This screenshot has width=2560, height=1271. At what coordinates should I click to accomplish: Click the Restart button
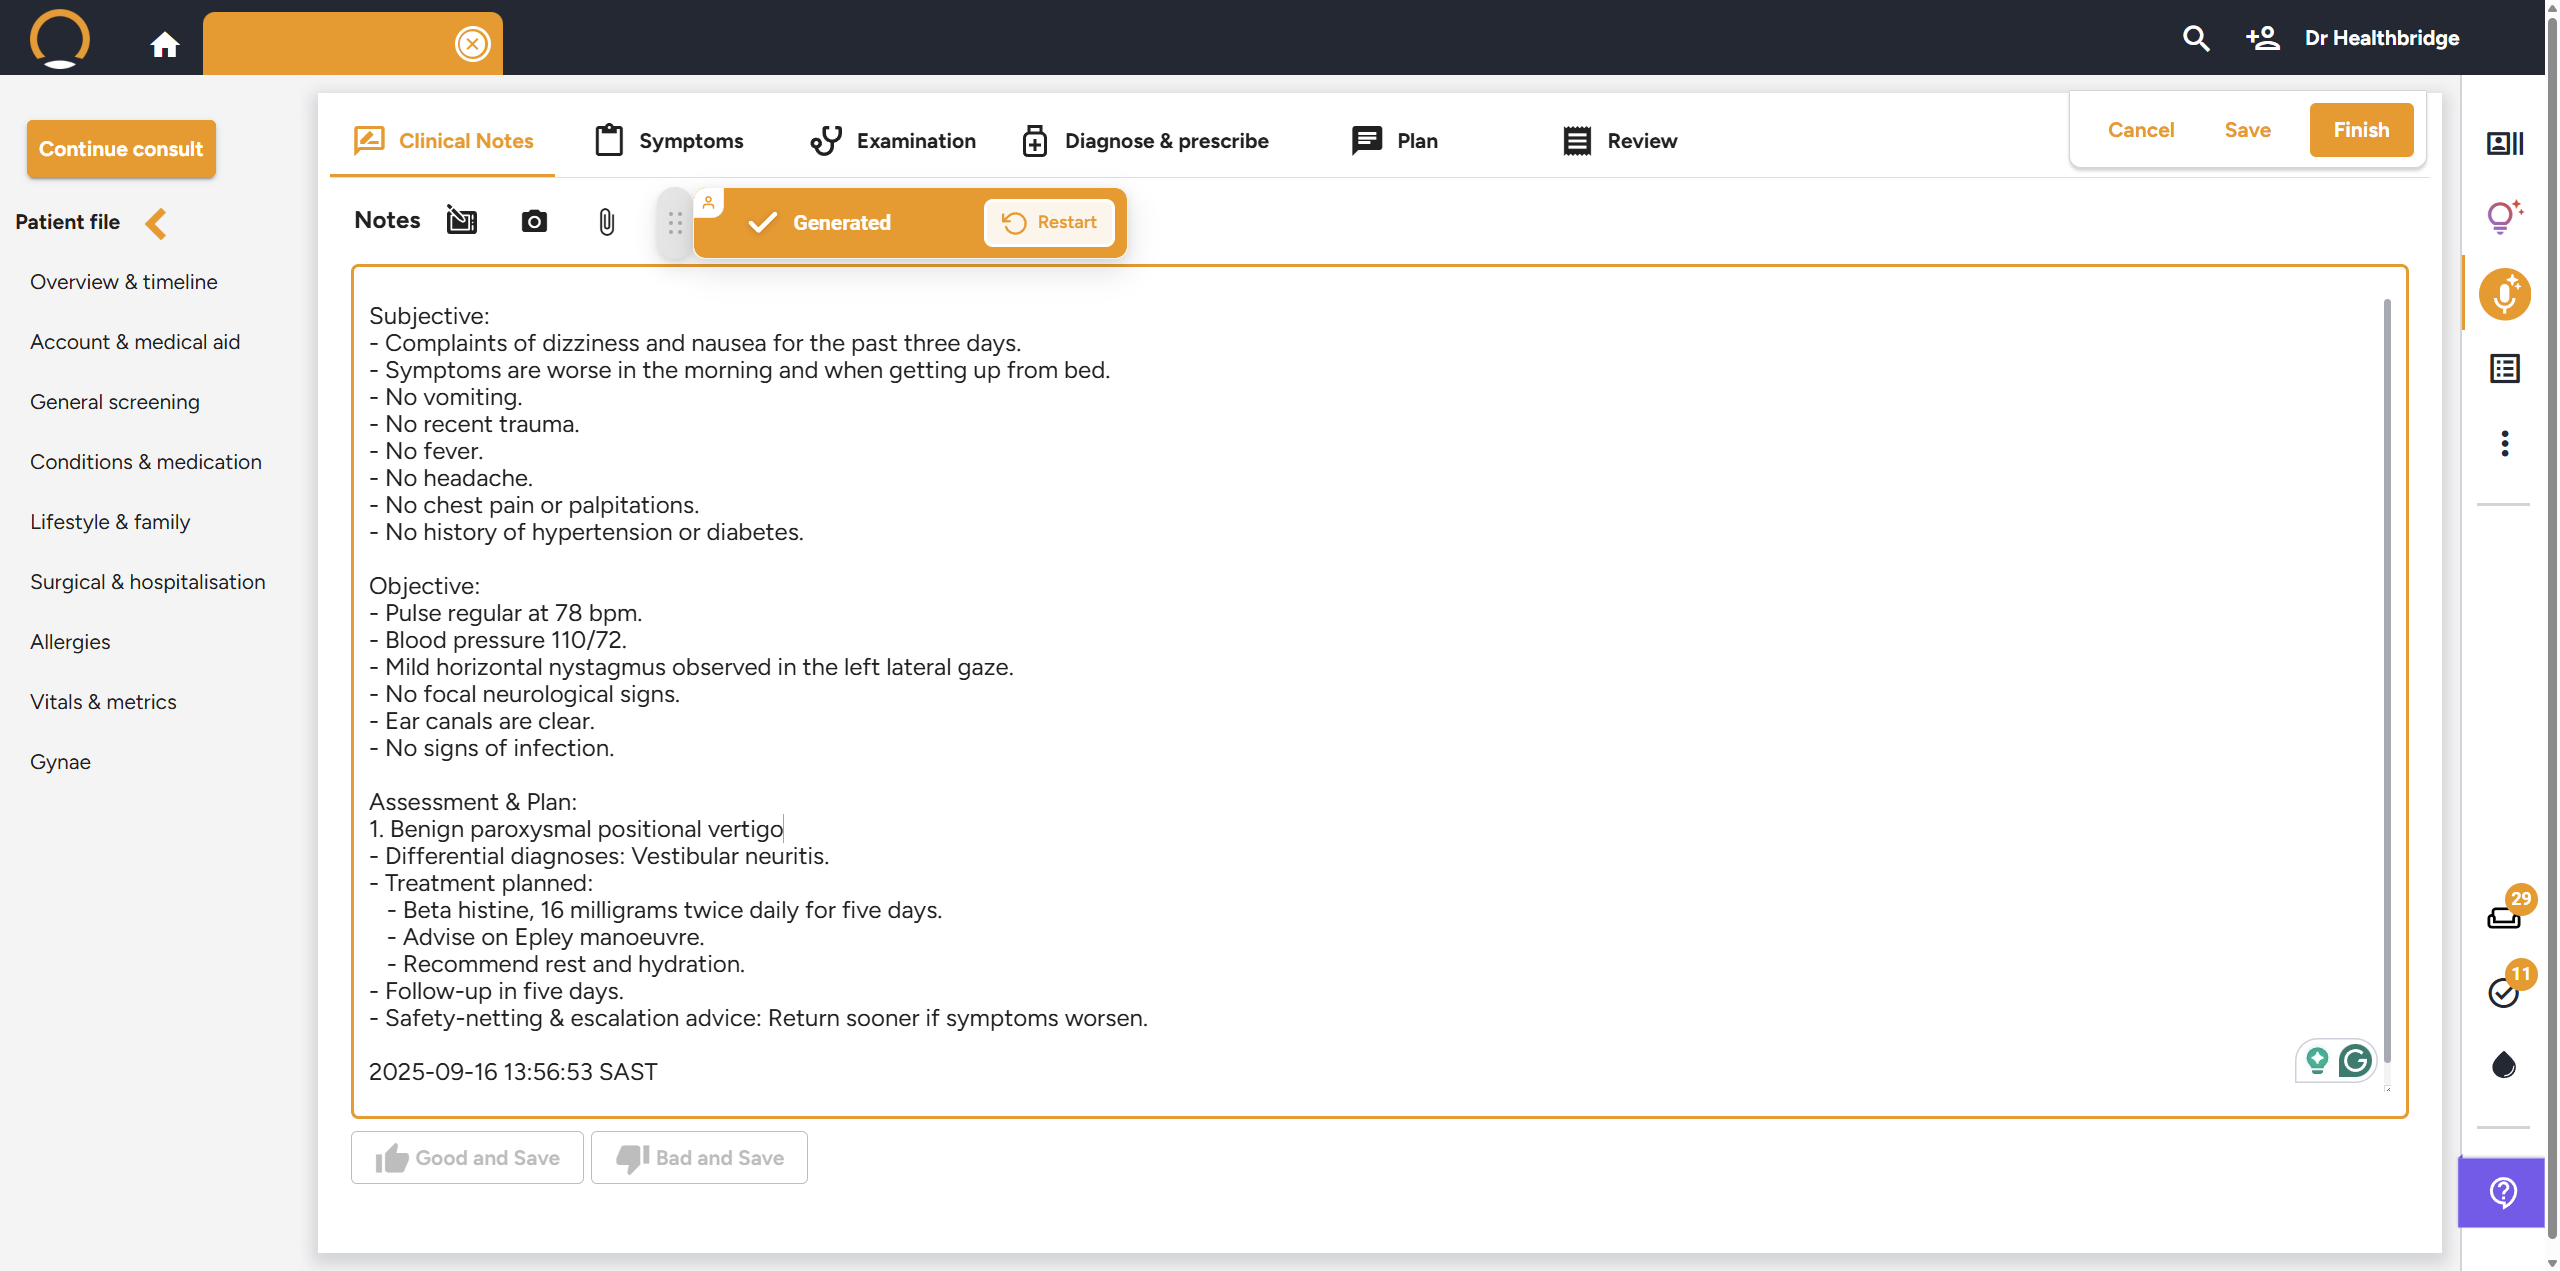(1049, 222)
